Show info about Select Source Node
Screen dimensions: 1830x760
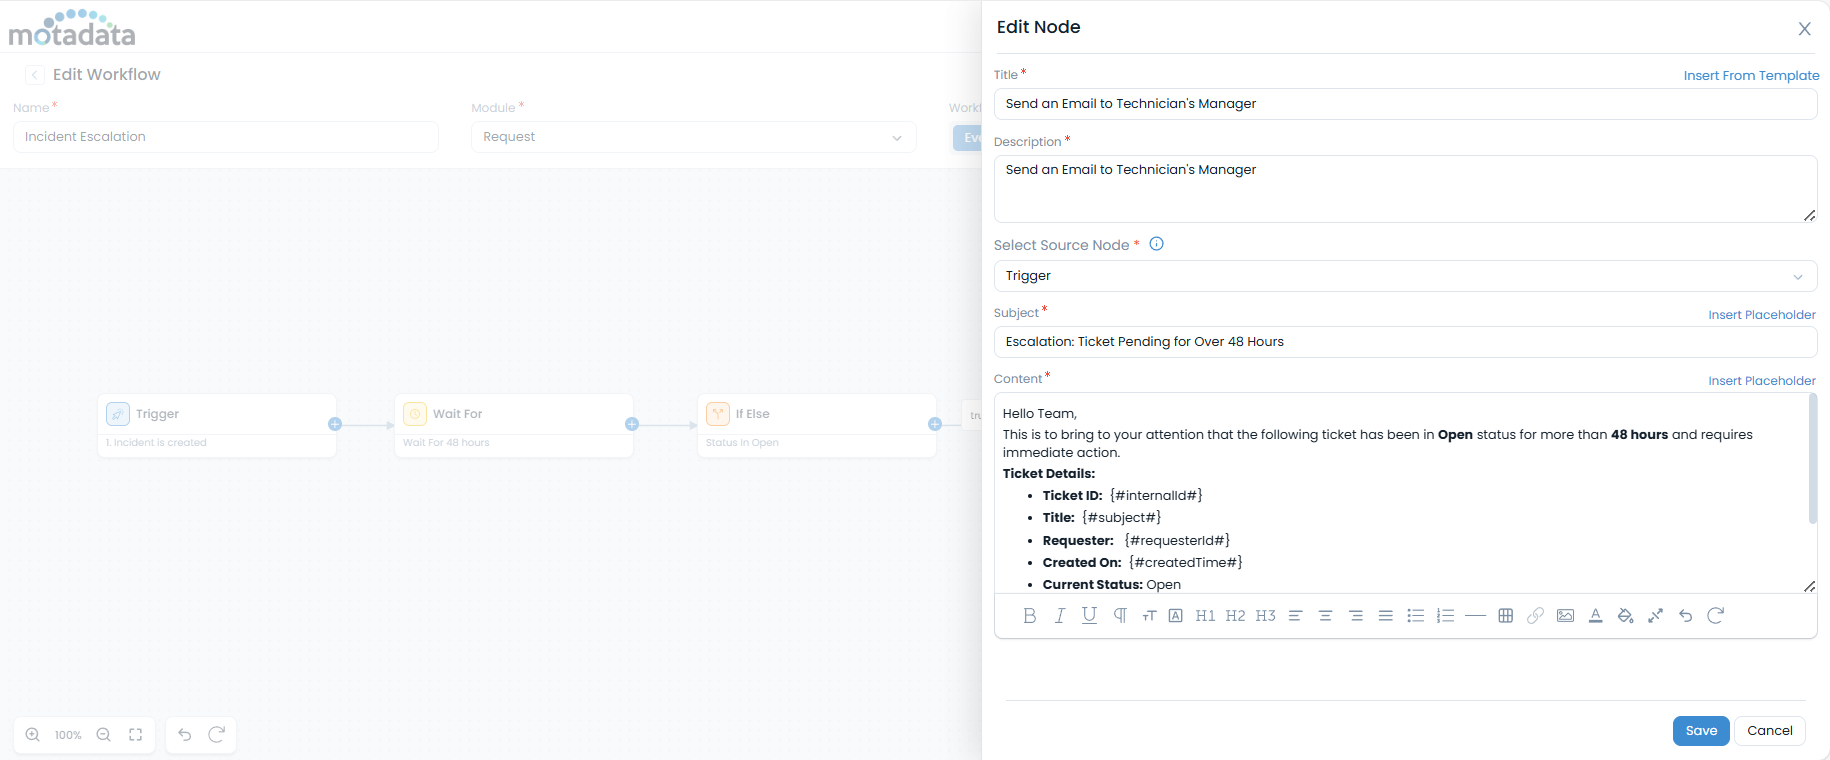(1157, 244)
